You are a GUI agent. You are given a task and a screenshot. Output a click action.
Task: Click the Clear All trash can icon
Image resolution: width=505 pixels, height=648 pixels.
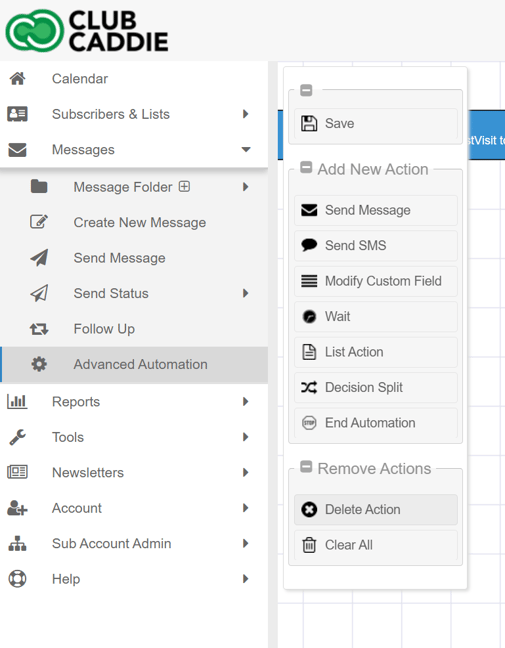point(309,545)
